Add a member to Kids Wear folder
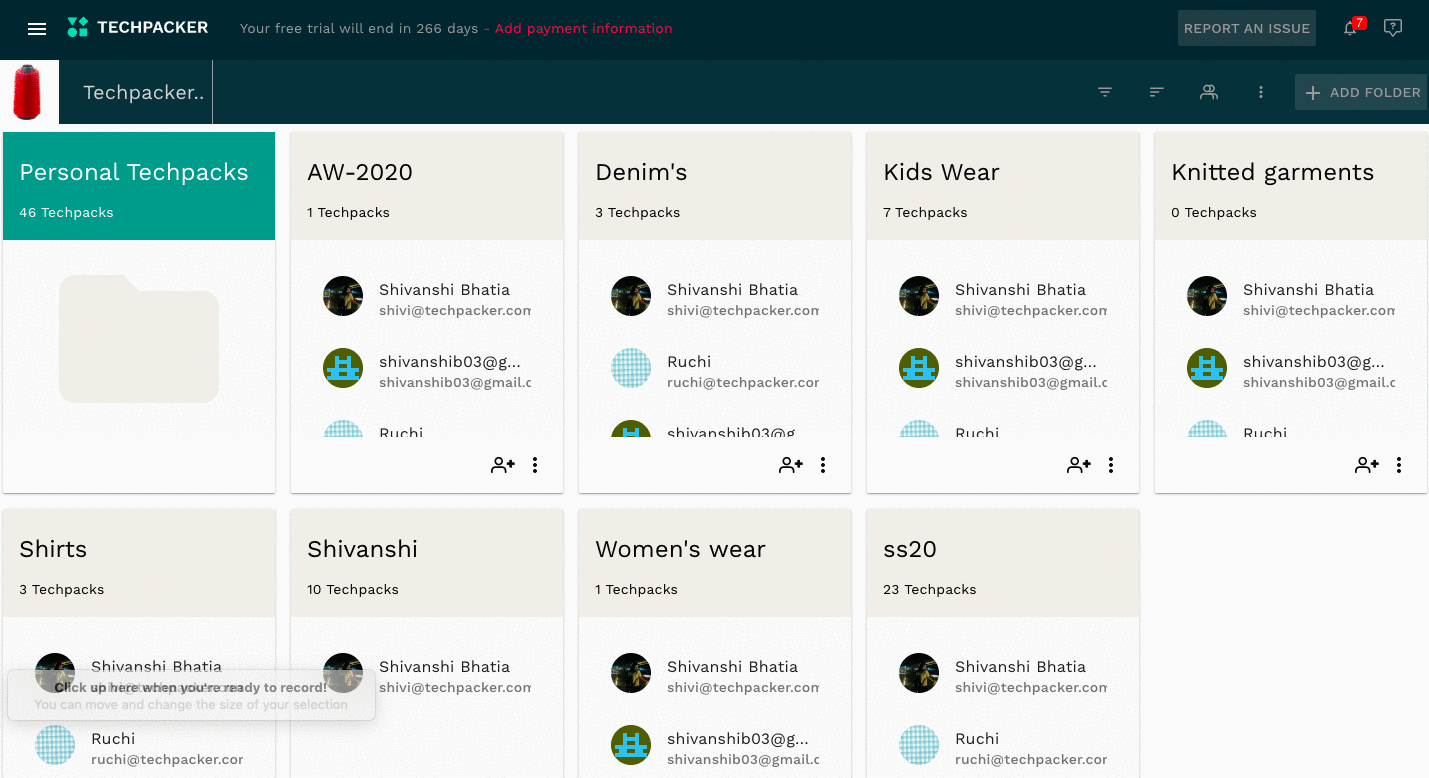1429x778 pixels. 1079,465
